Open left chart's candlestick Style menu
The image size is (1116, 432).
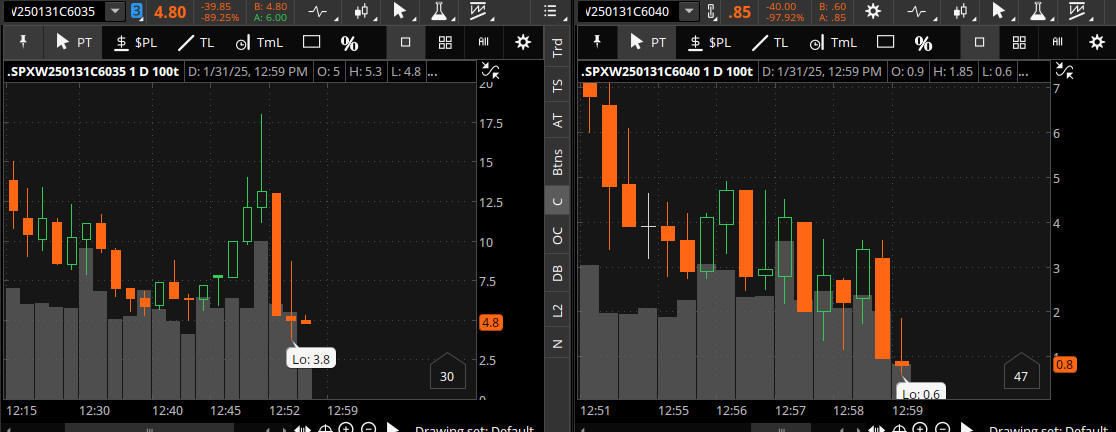pos(361,11)
